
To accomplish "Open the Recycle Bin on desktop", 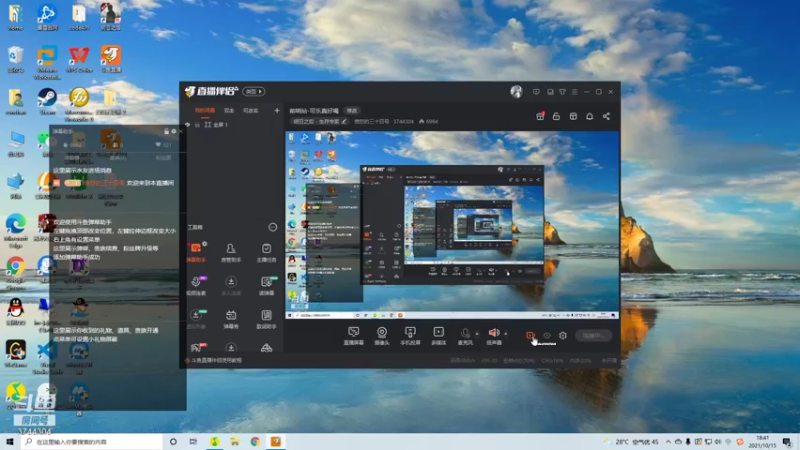I will (x=15, y=59).
